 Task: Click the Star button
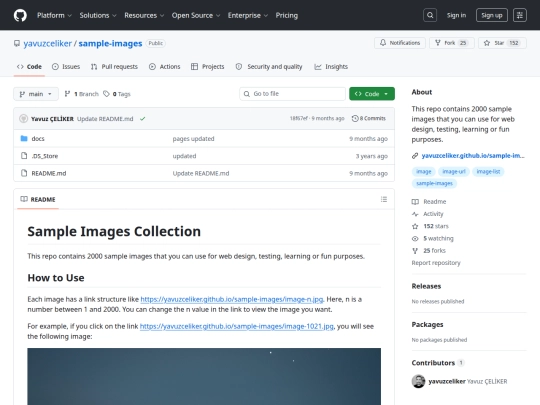click(502, 43)
